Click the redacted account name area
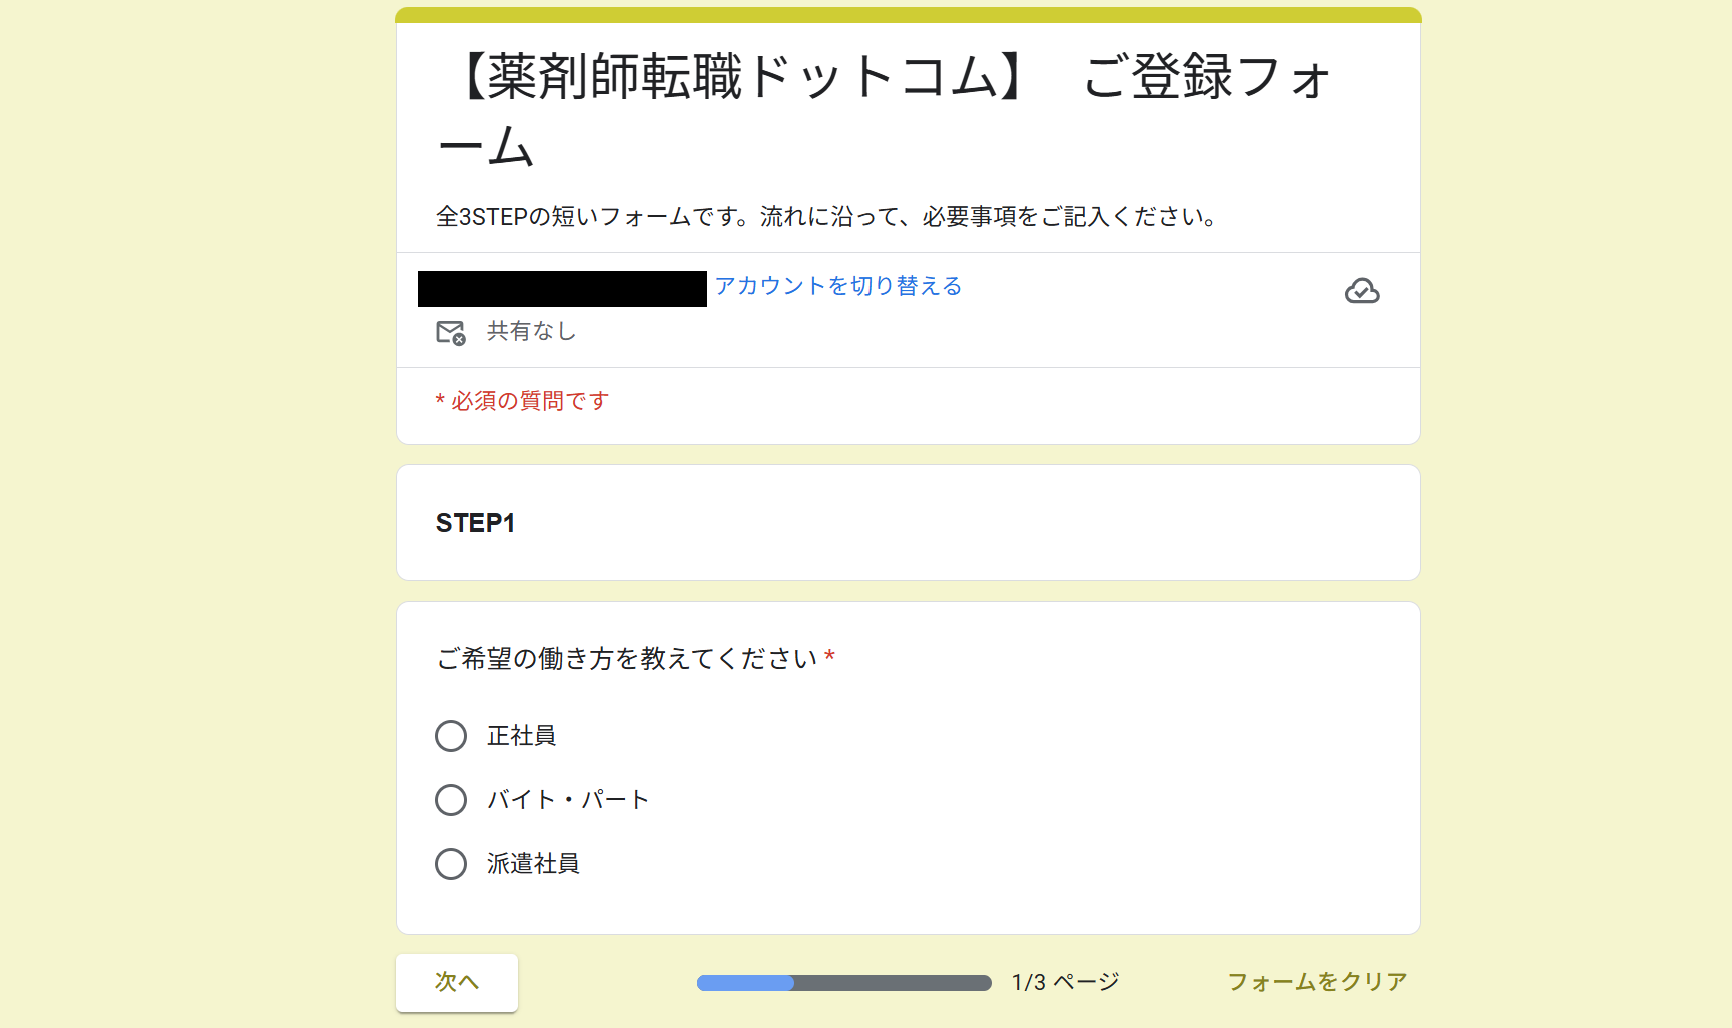The image size is (1732, 1028). [560, 289]
